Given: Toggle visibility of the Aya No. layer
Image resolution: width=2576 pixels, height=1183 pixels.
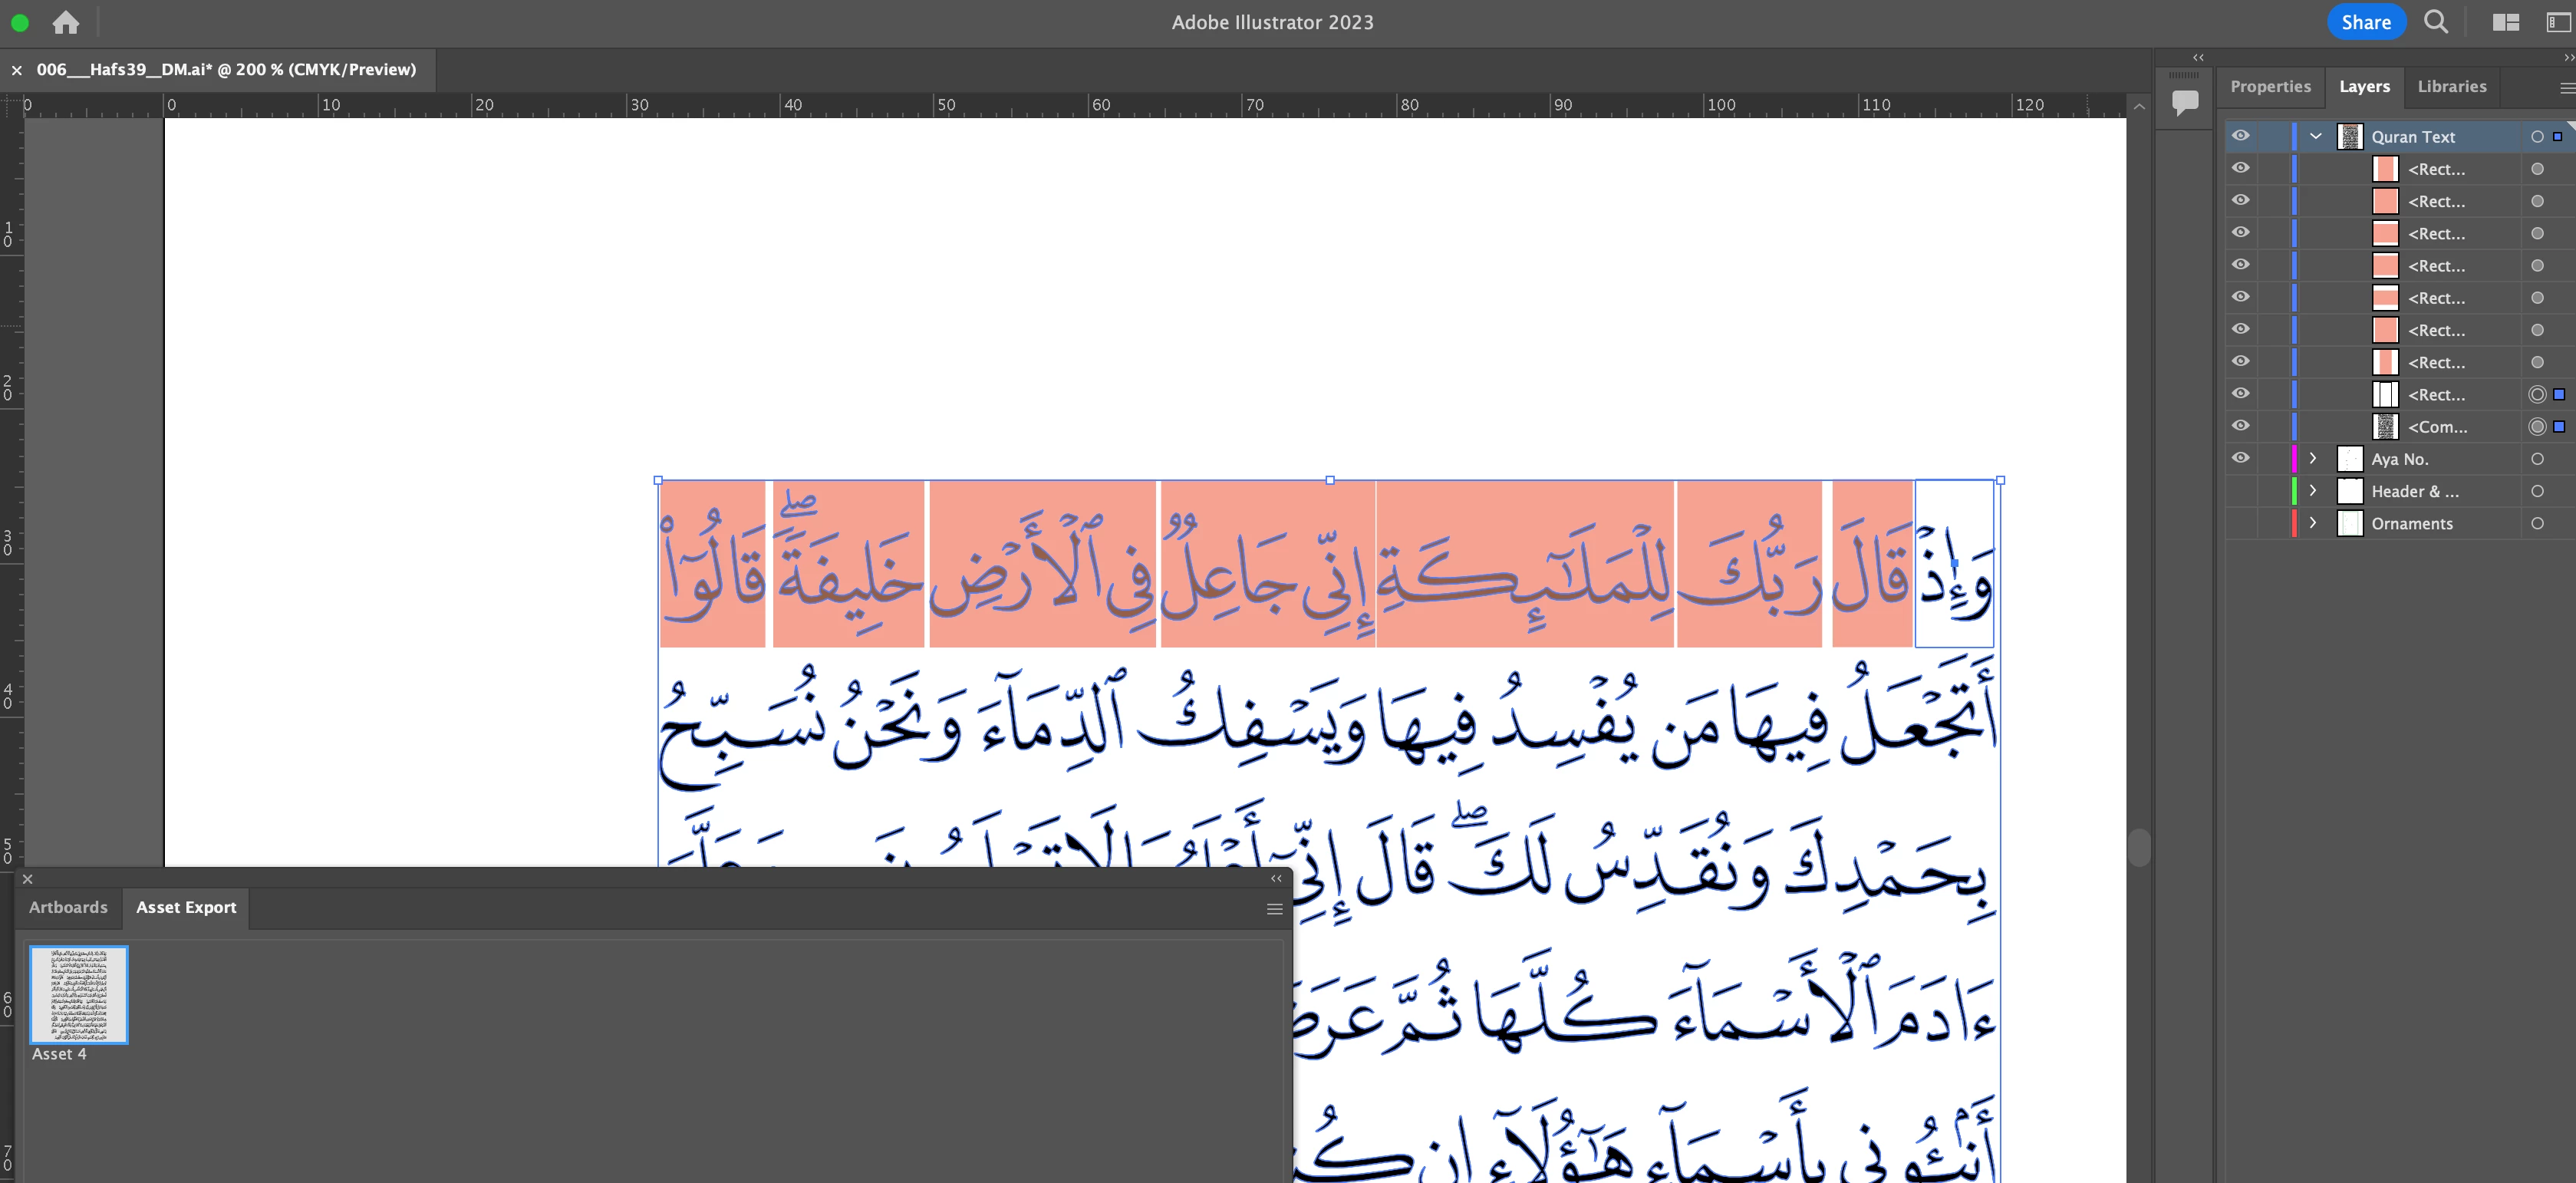Looking at the screenshot, I should [x=2240, y=458].
